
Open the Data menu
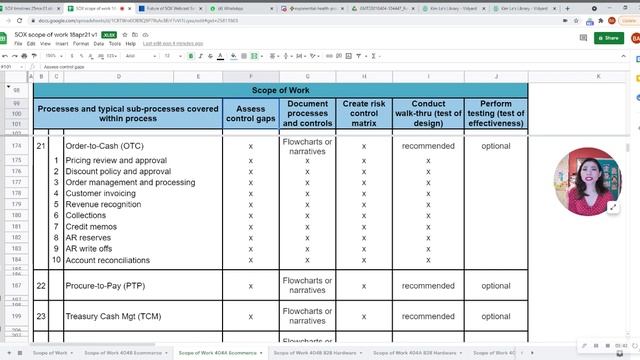pyautogui.click(x=99, y=44)
